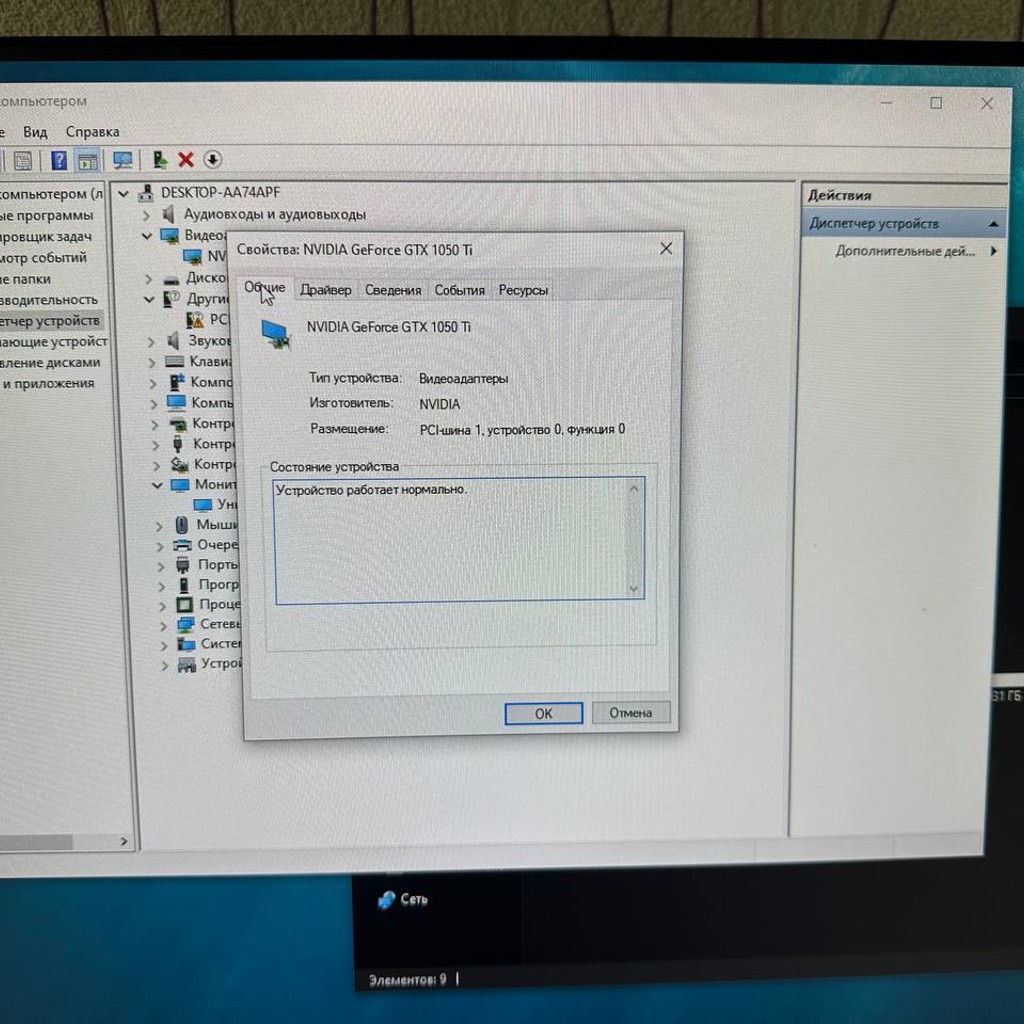This screenshot has height=1024, width=1024.
Task: Open the Вид menu
Action: click(35, 132)
